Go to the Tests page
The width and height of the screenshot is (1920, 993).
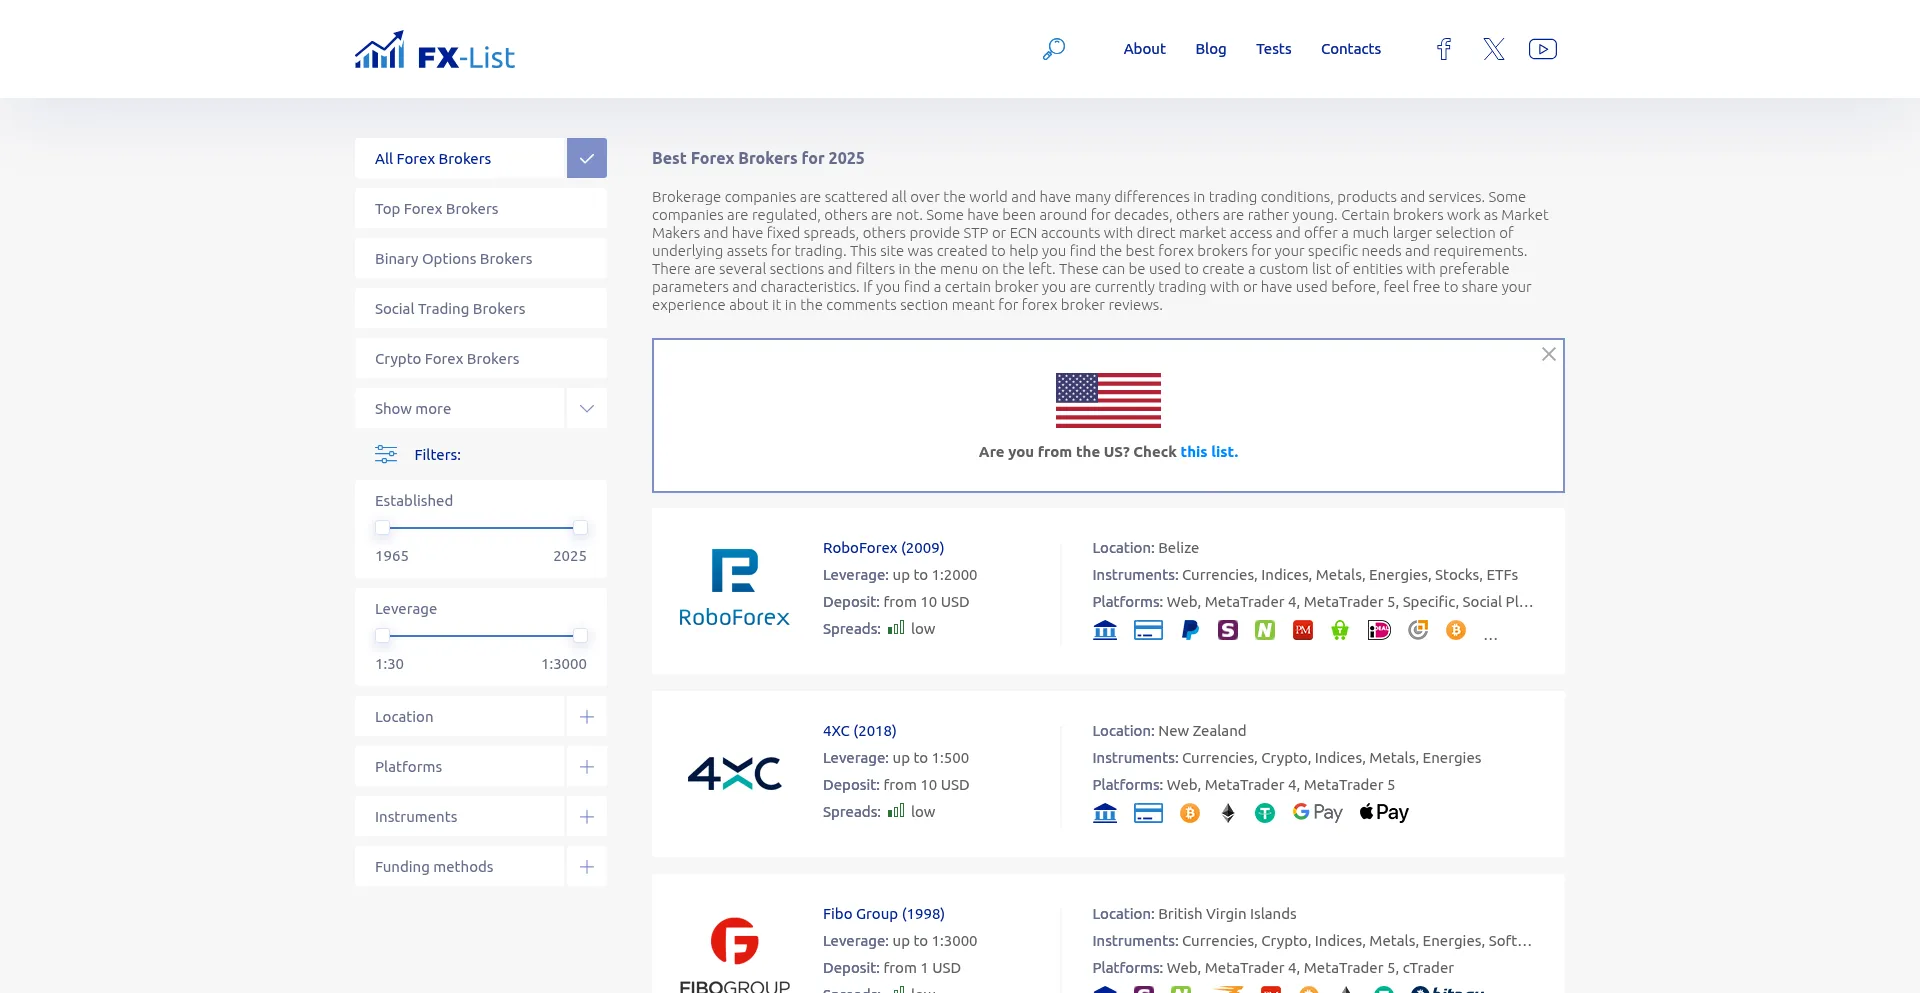tap(1273, 49)
